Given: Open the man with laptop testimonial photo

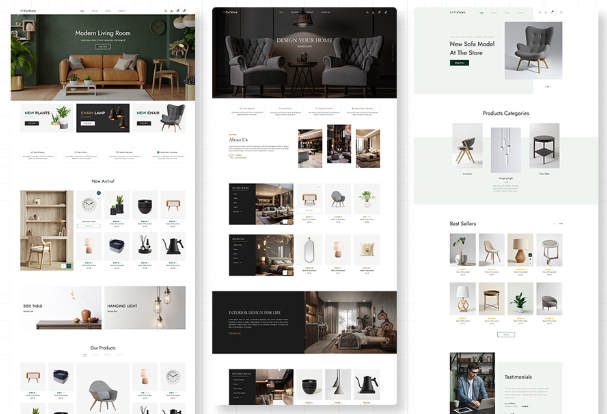Looking at the screenshot, I should (472, 383).
